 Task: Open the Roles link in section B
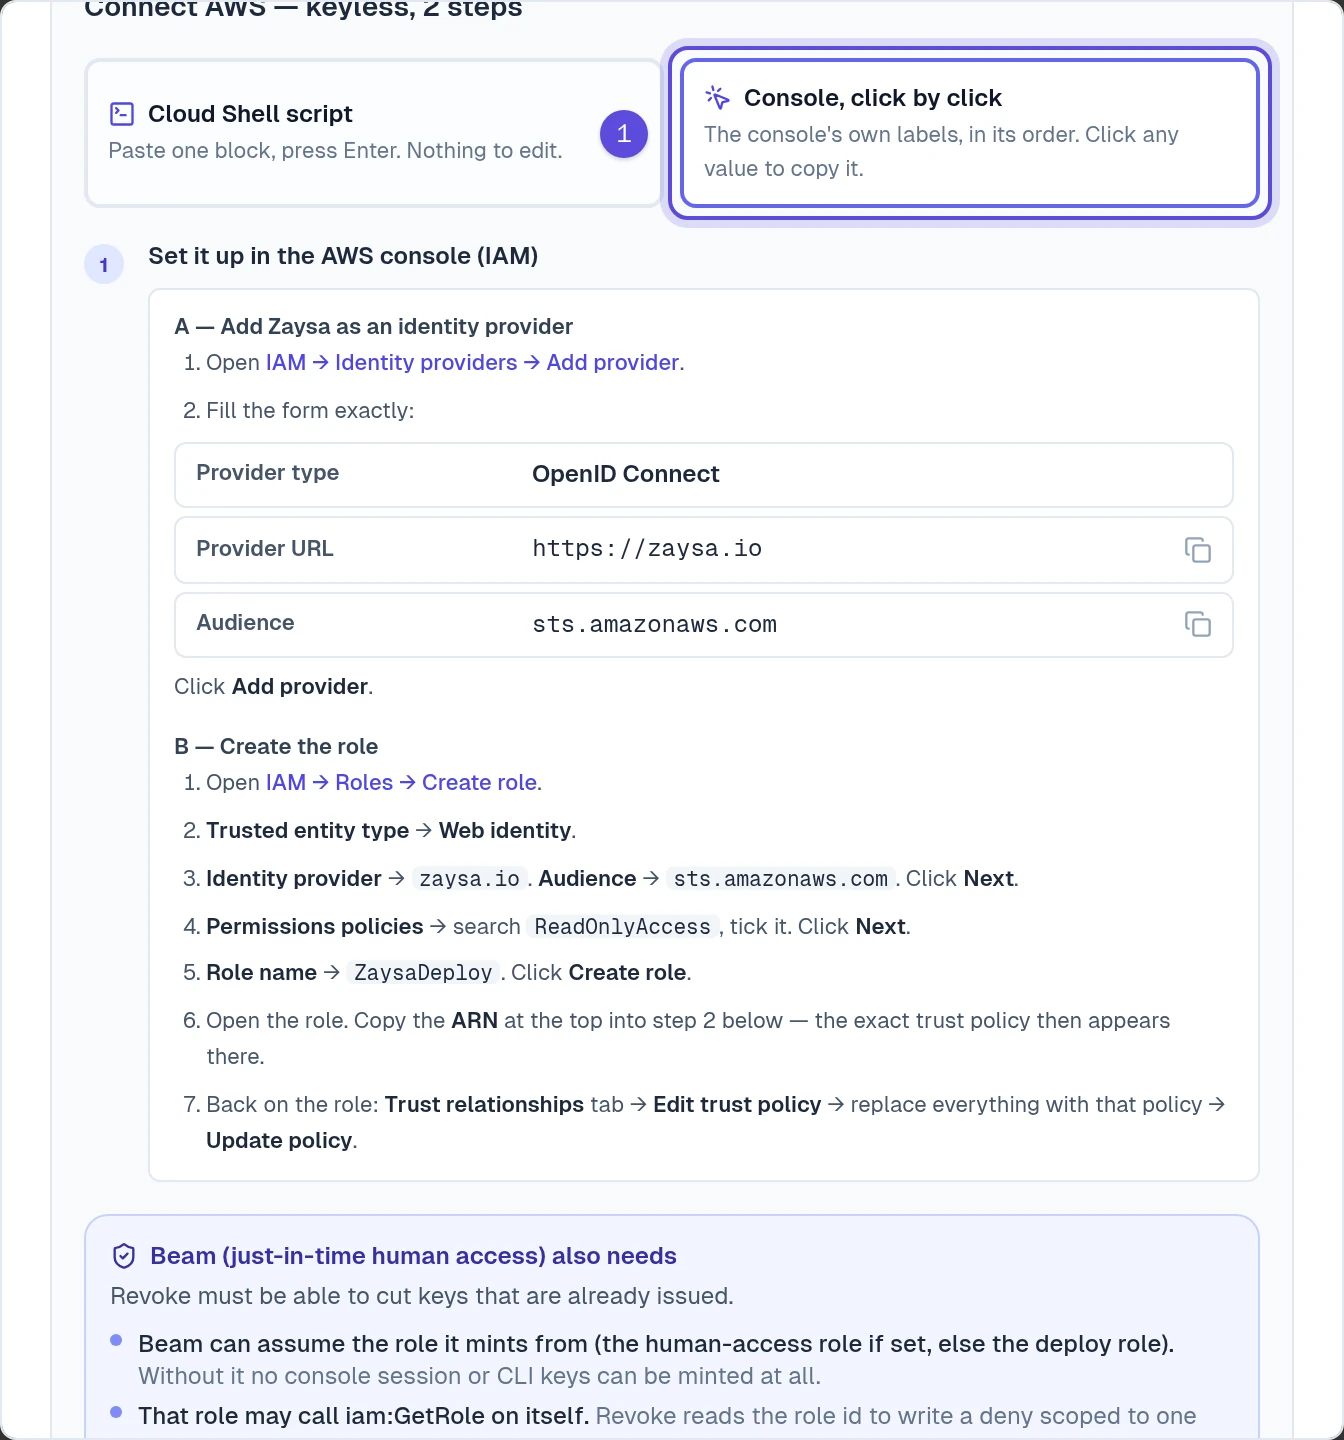click(364, 782)
